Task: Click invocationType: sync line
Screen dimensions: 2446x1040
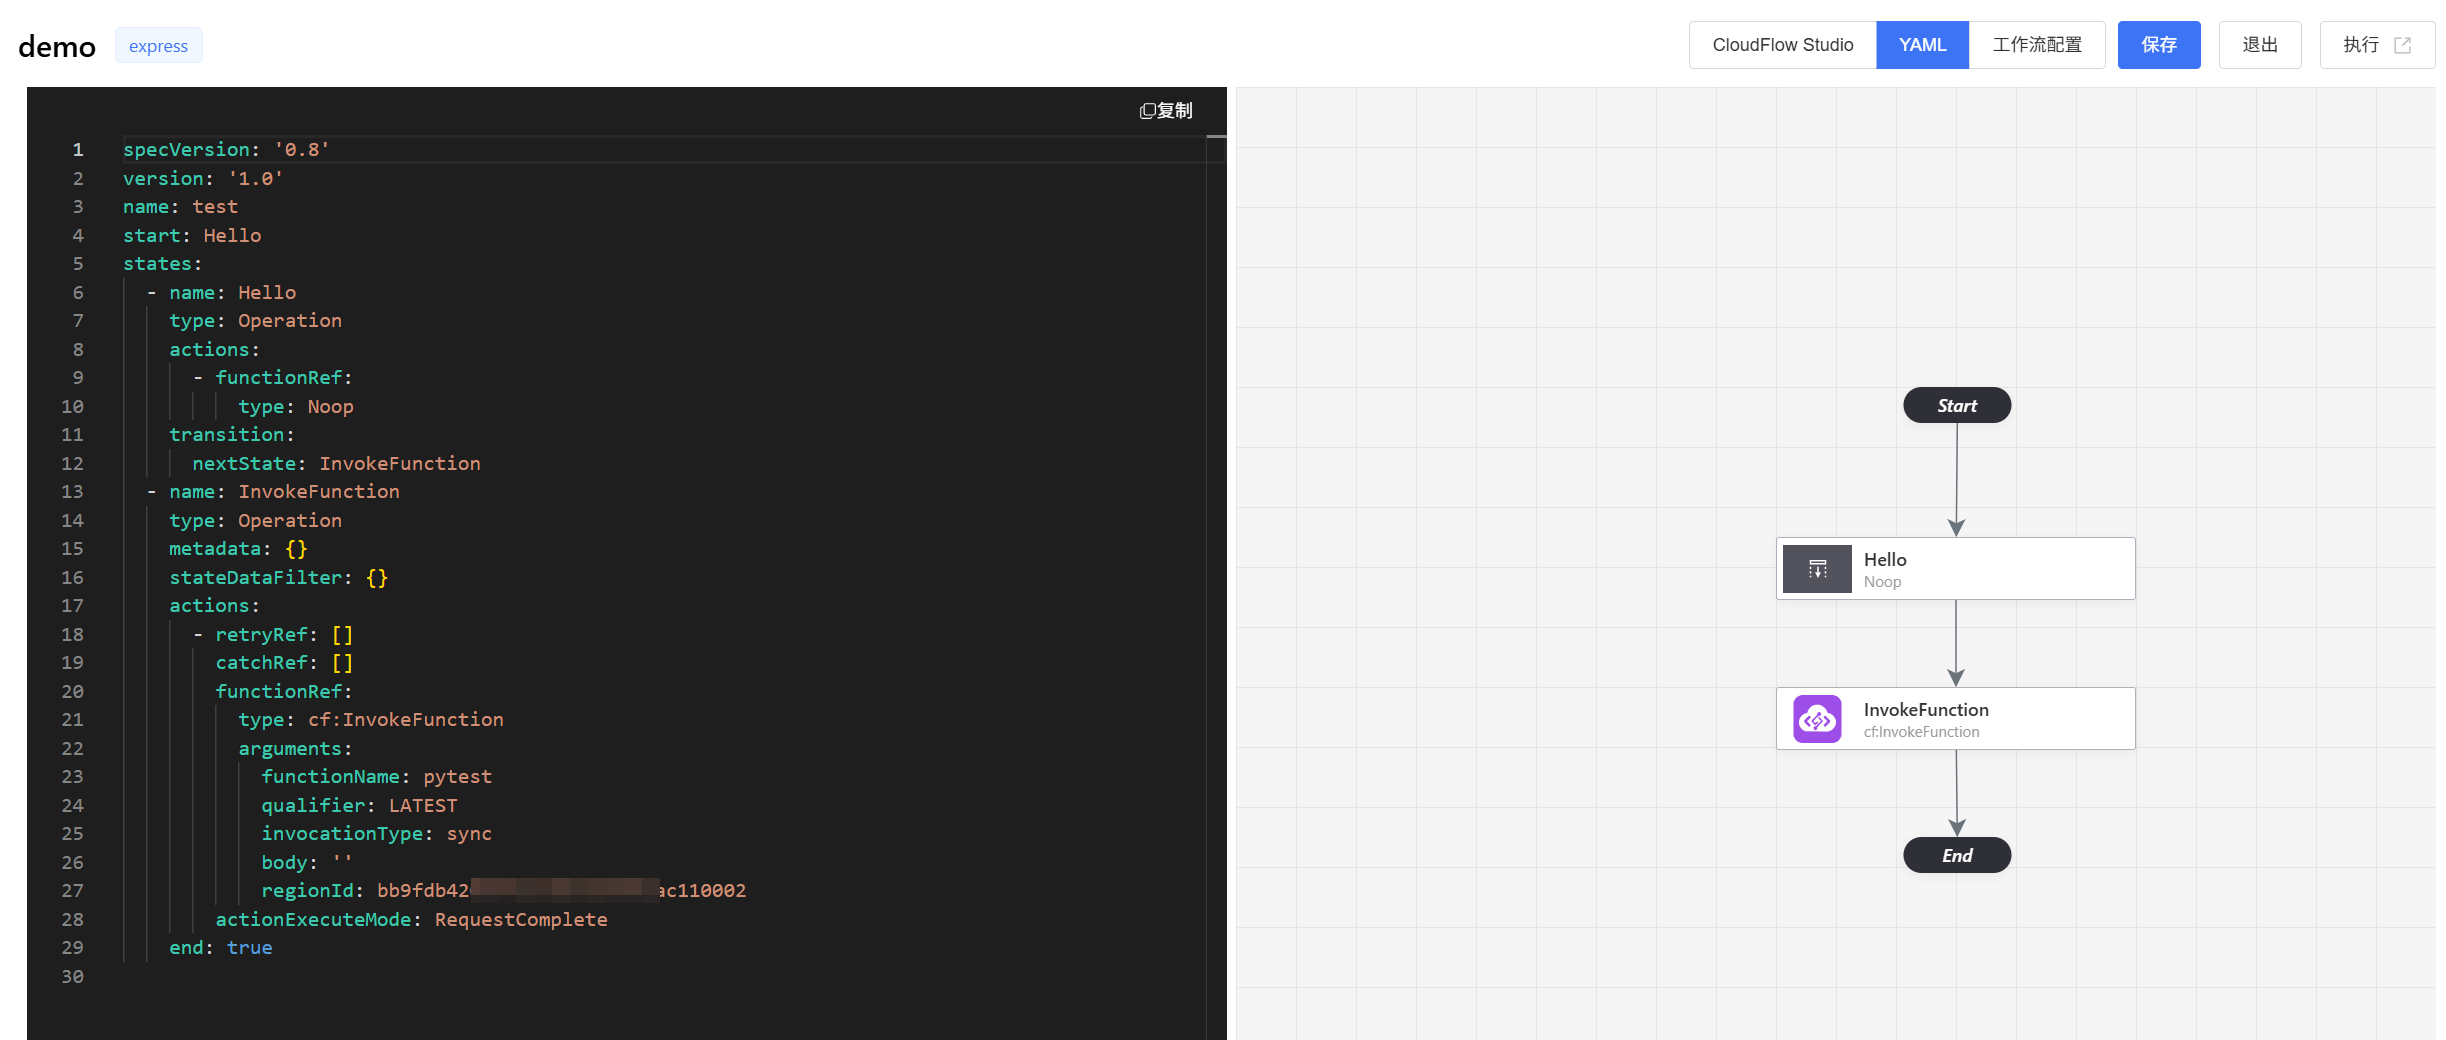Action: 376,833
